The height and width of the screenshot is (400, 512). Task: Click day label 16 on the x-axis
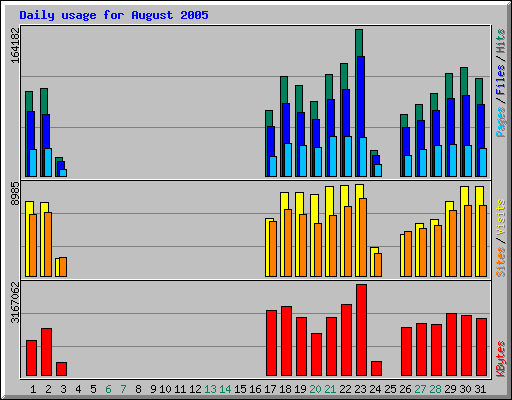click(x=255, y=389)
